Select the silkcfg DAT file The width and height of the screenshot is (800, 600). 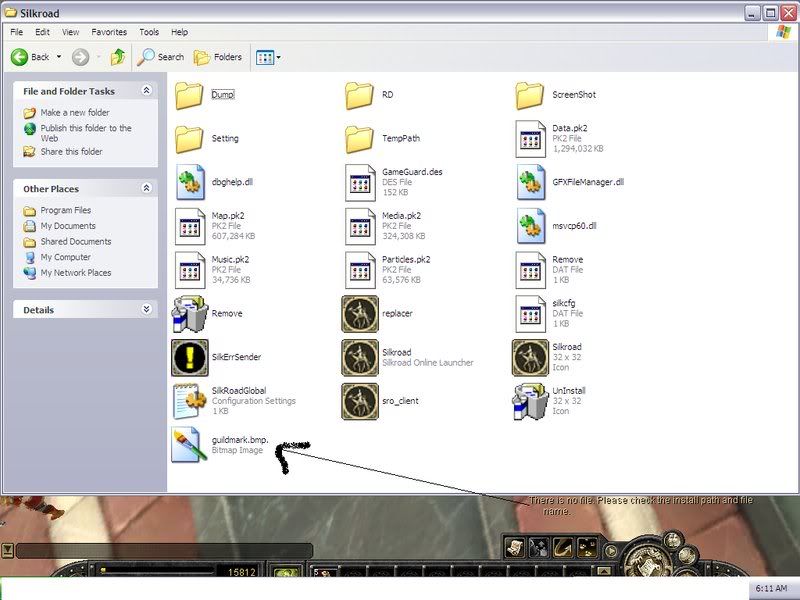point(530,314)
